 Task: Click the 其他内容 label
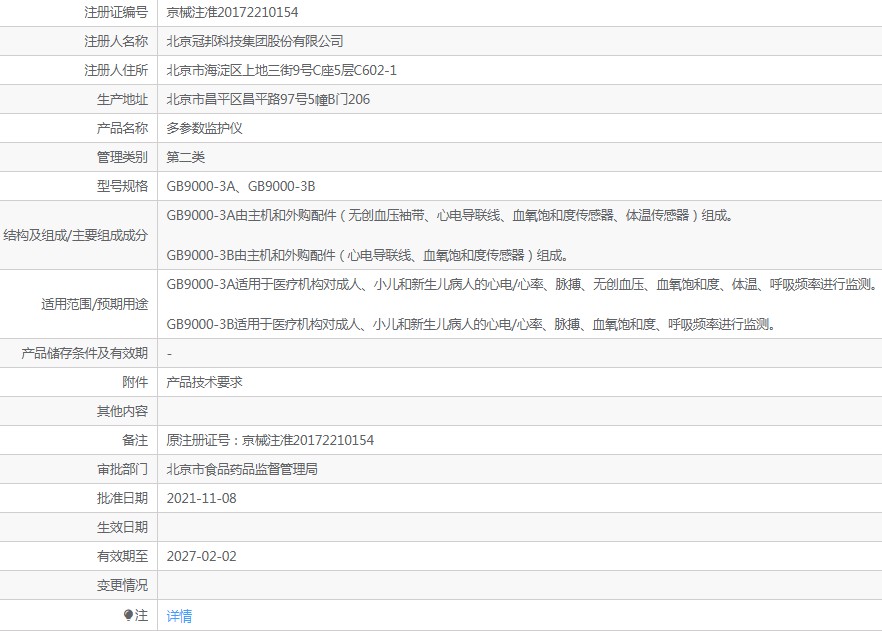pyautogui.click(x=122, y=411)
